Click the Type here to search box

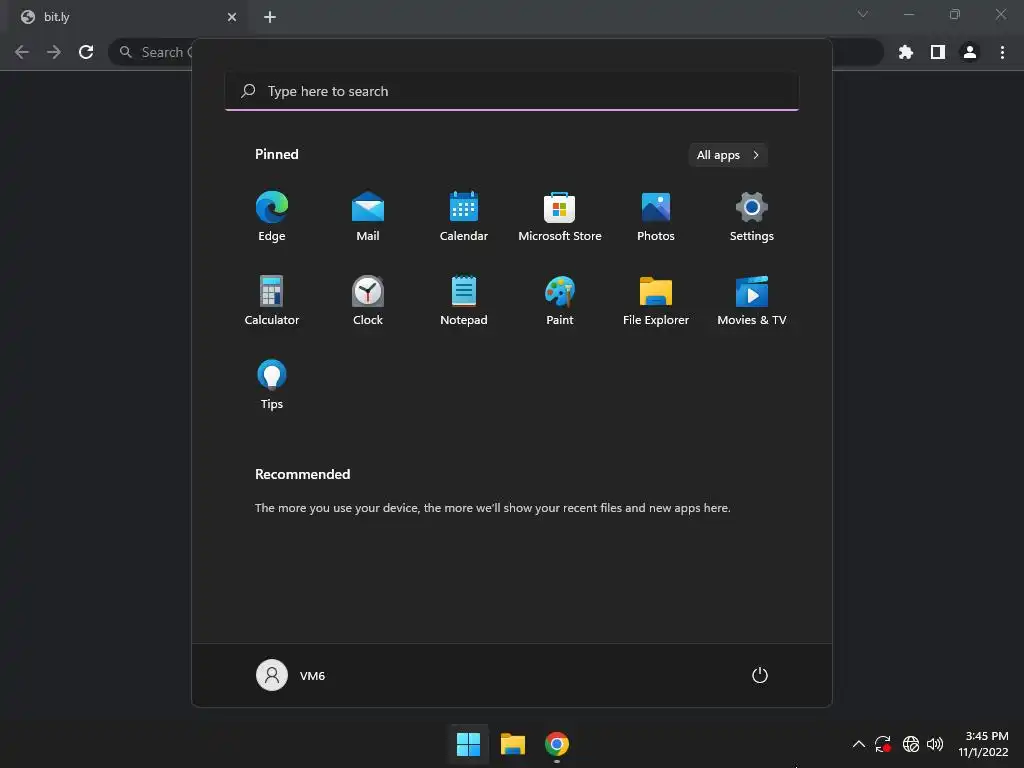coord(511,91)
